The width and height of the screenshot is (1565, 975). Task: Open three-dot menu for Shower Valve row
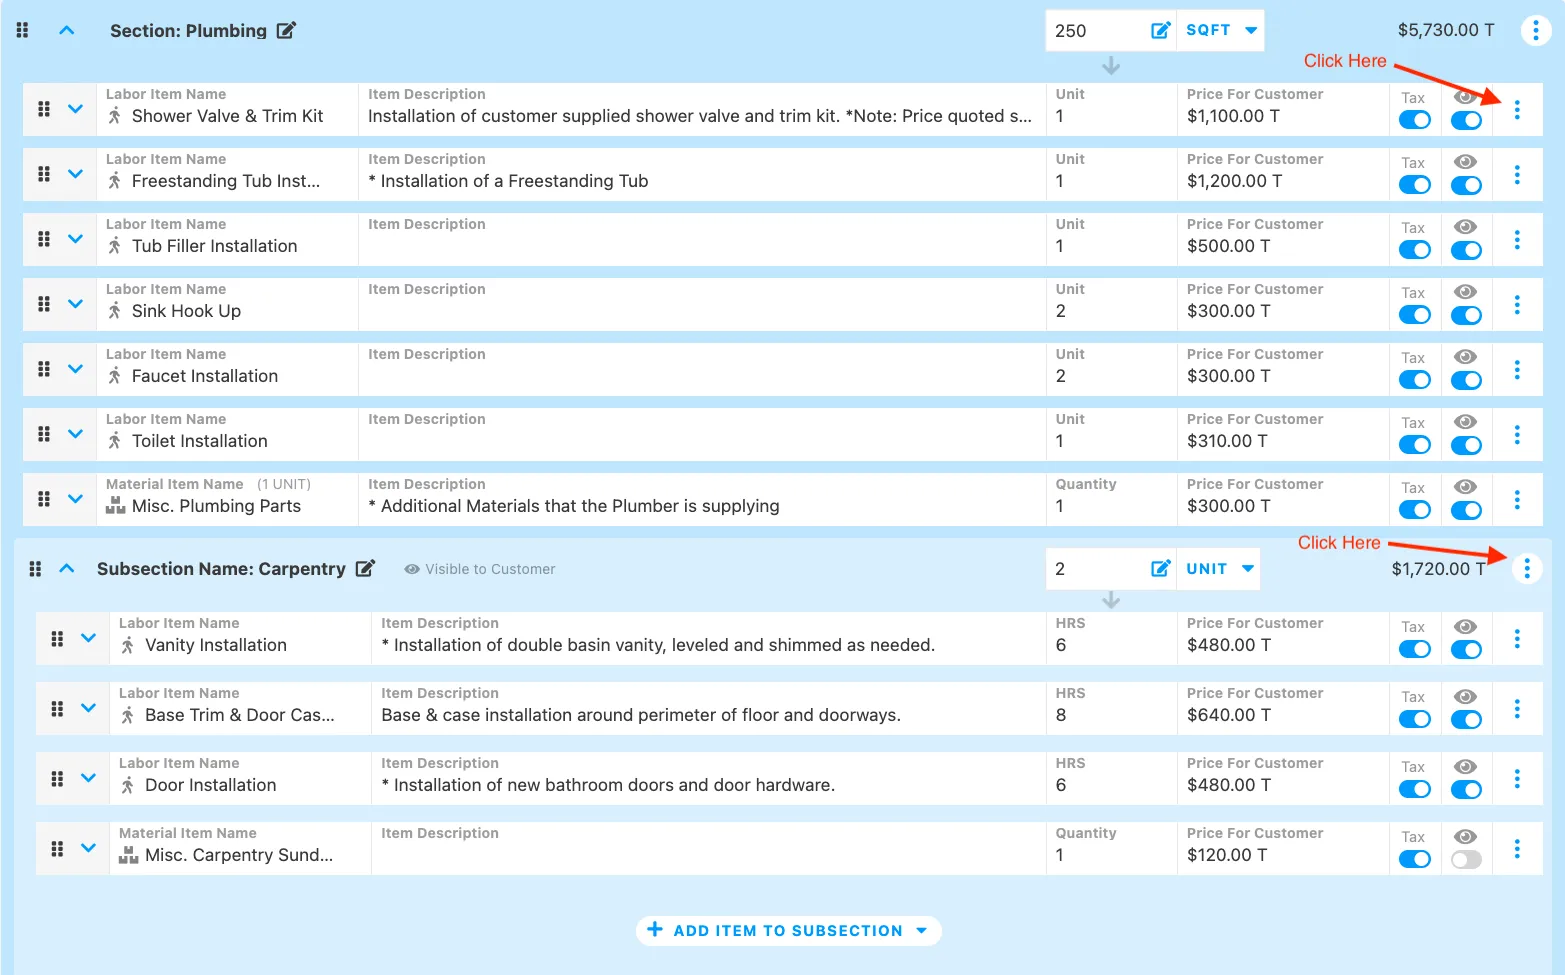1517,110
